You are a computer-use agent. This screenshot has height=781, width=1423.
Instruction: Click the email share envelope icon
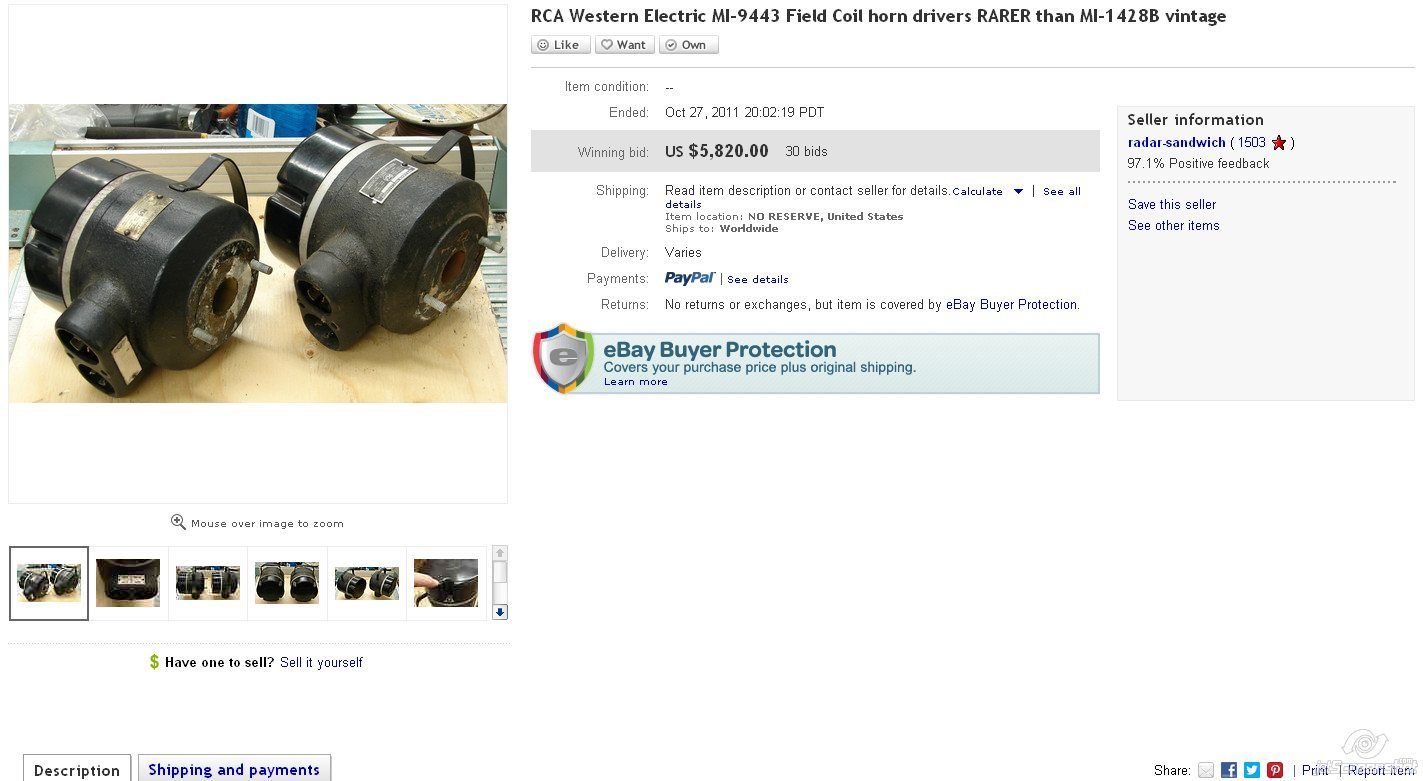point(1206,770)
